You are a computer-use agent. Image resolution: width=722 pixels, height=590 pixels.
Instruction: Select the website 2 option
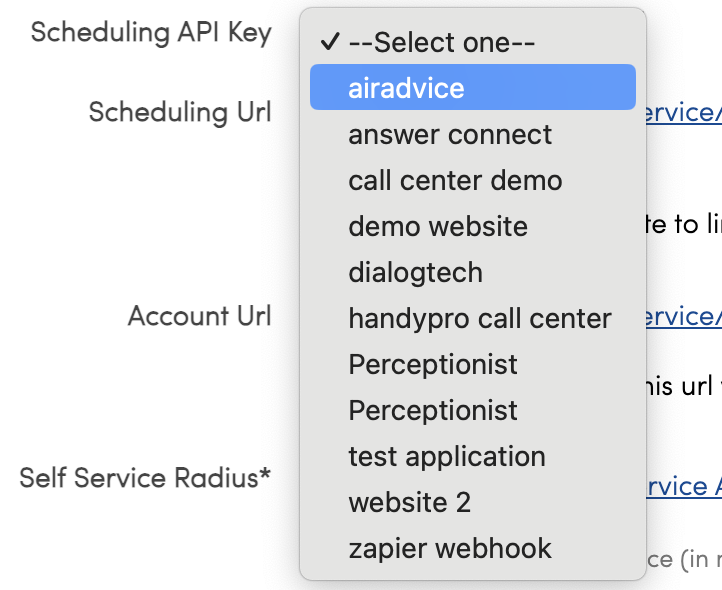[409, 503]
